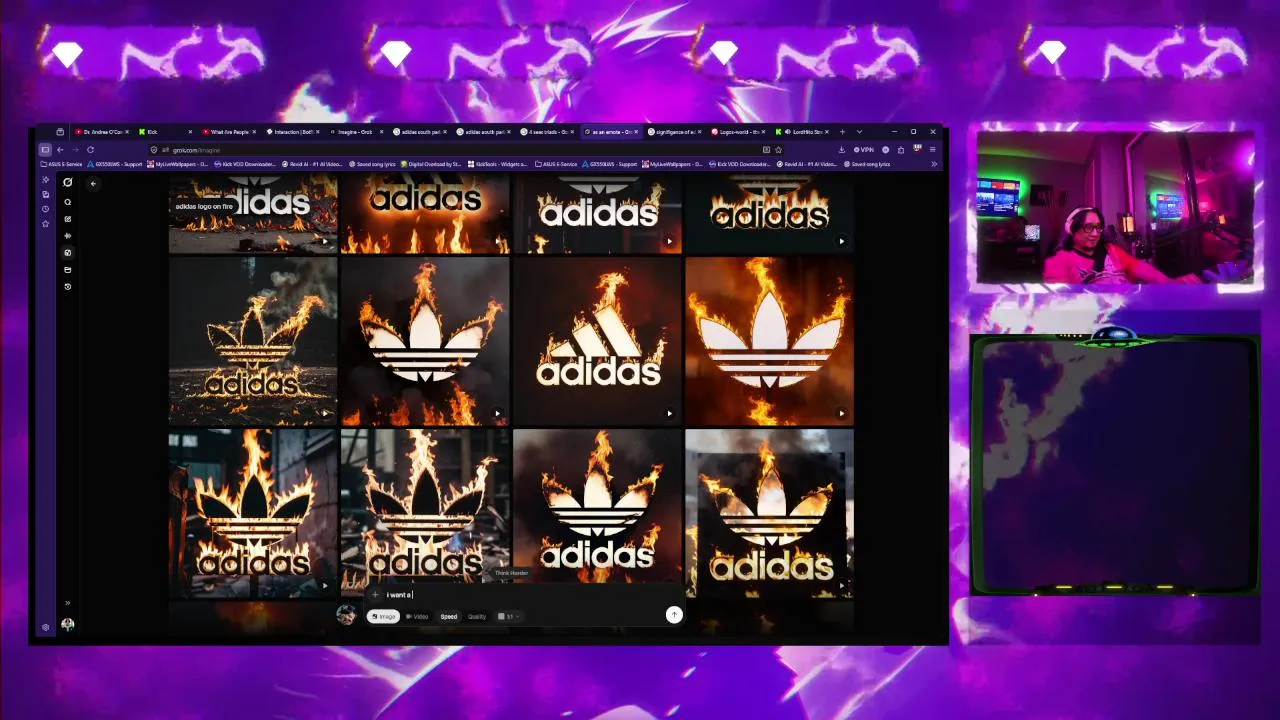Open the second-row flaming trefoil with adidas text
Viewport: 1280px width, 720px height.
click(x=253, y=341)
